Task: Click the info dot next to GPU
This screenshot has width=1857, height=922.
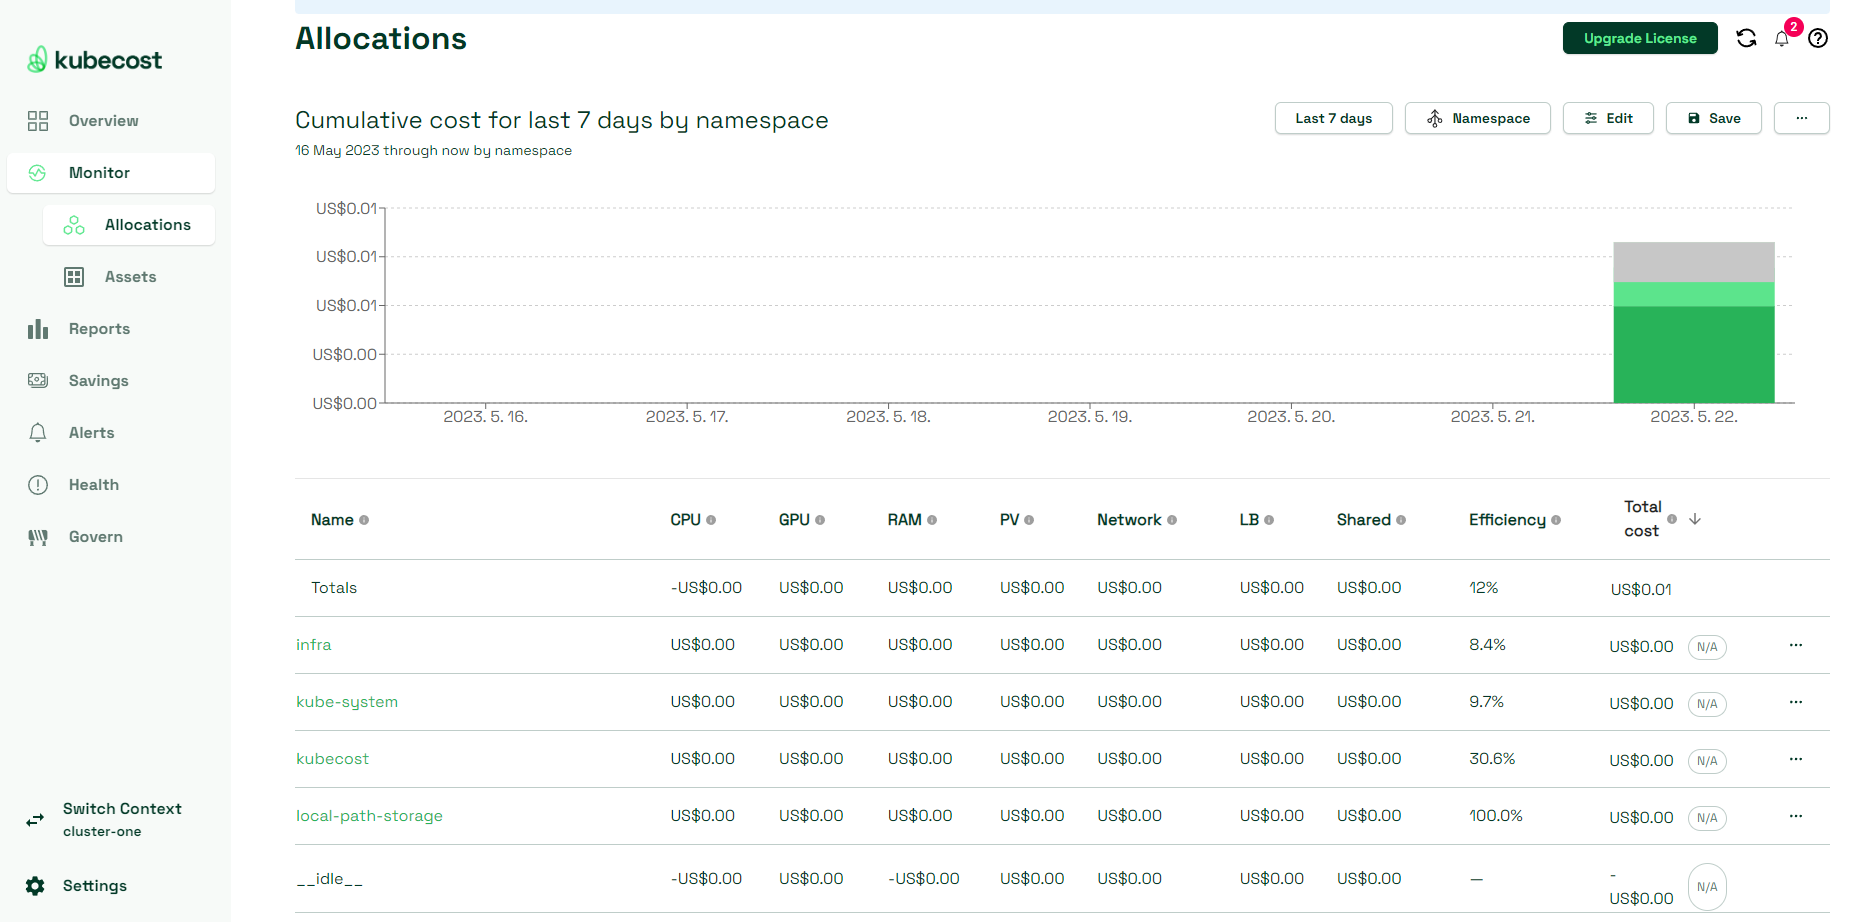Action: (820, 520)
